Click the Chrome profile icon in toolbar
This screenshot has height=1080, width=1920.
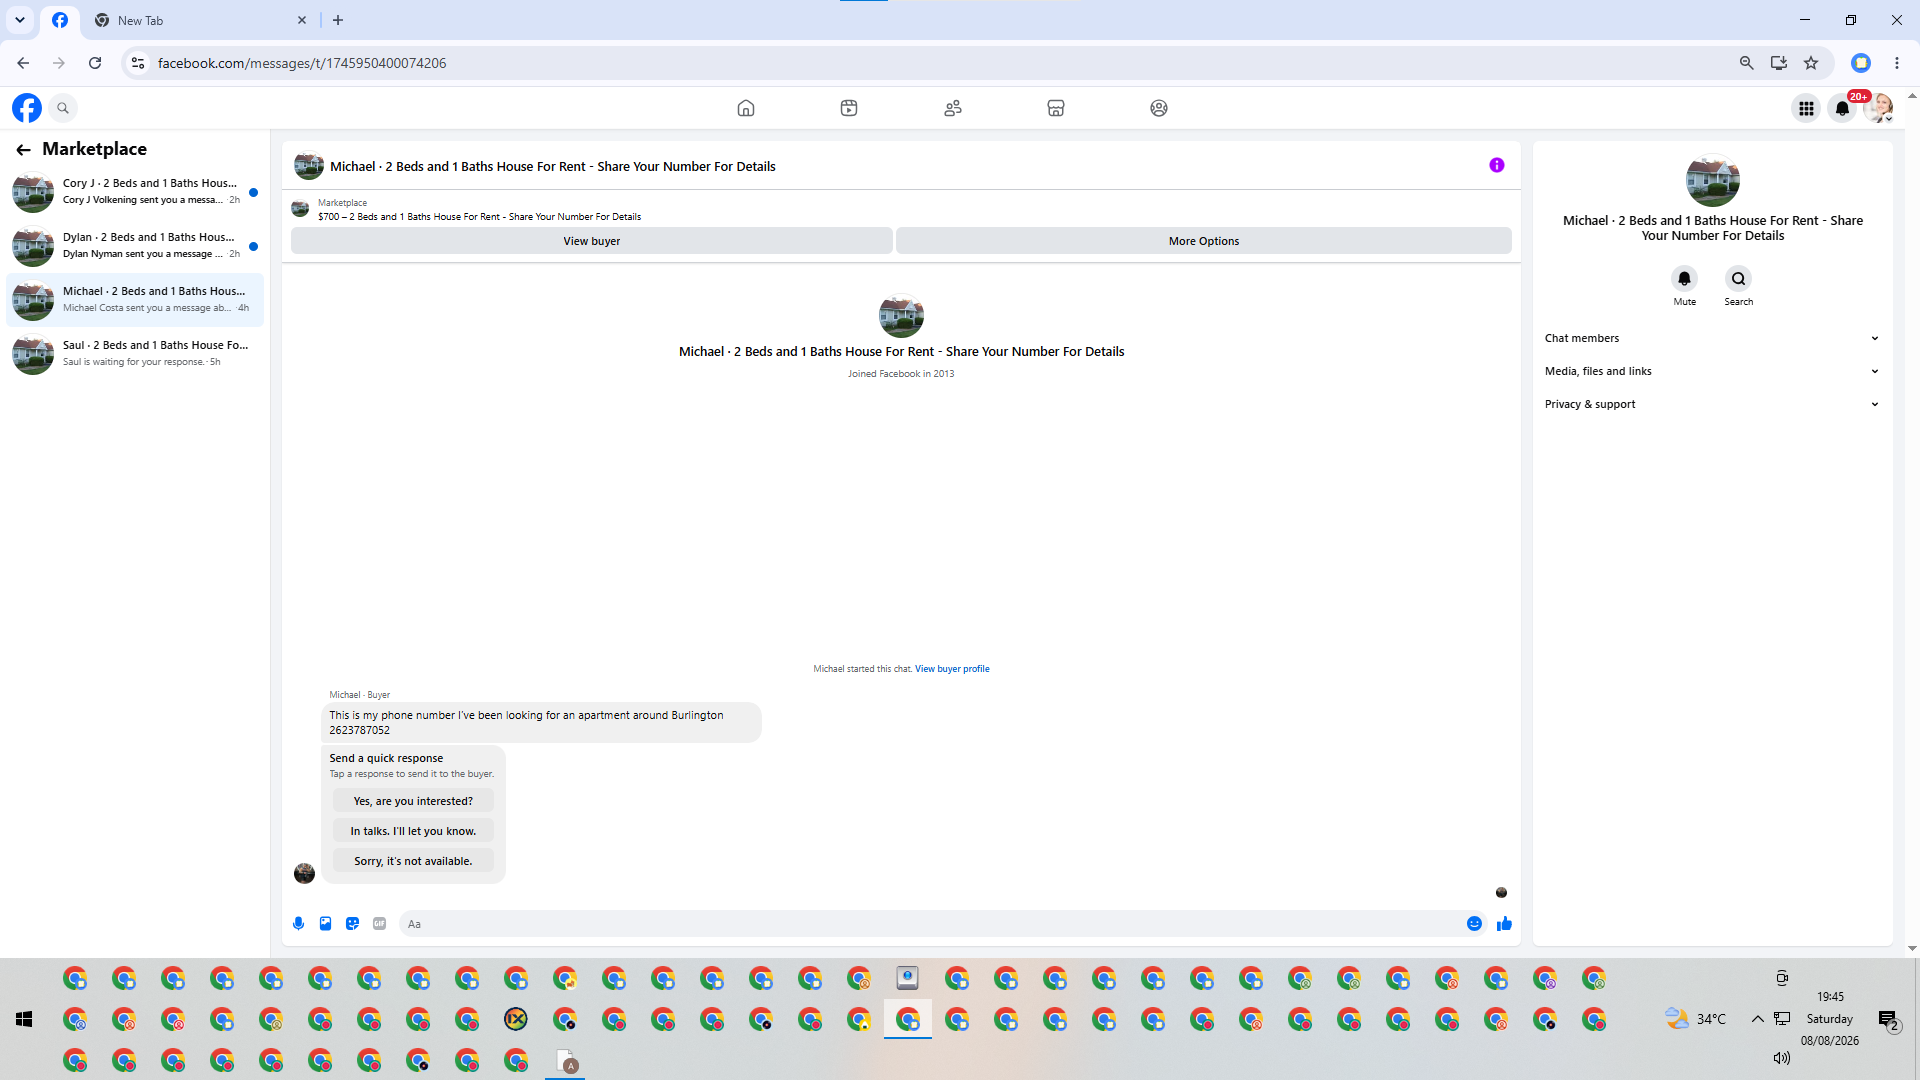[1861, 63]
